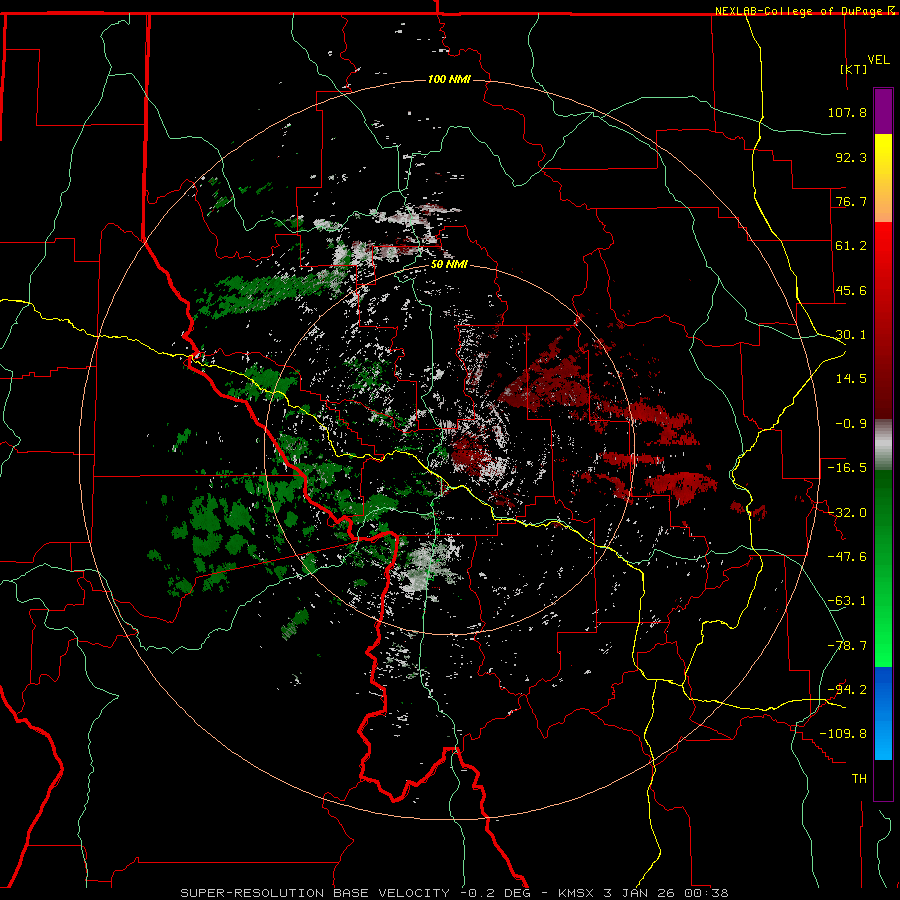Image resolution: width=900 pixels, height=900 pixels.
Task: Click the 107.8 legend value
Action: [847, 112]
